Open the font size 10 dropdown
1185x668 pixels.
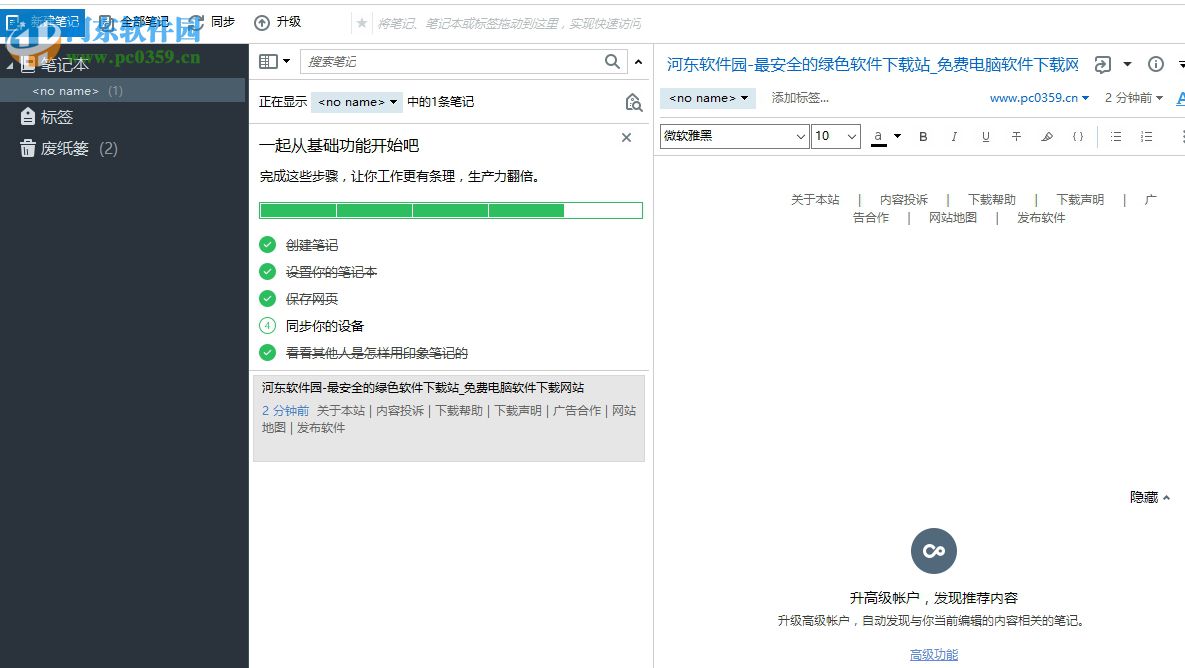click(835, 135)
